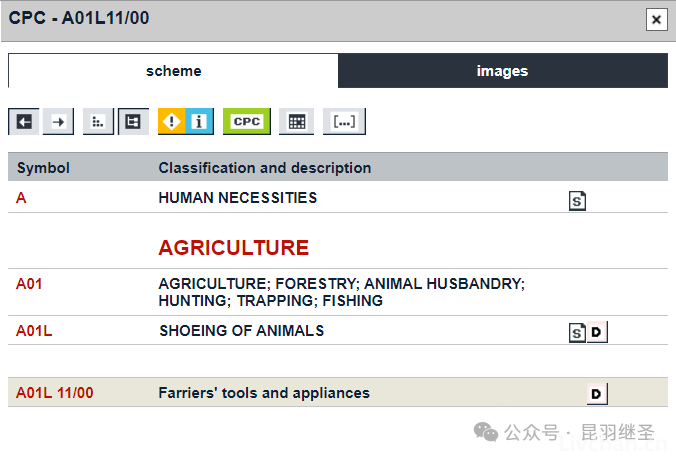Click the back arrow navigation icon
The width and height of the screenshot is (676, 459).
point(24,122)
